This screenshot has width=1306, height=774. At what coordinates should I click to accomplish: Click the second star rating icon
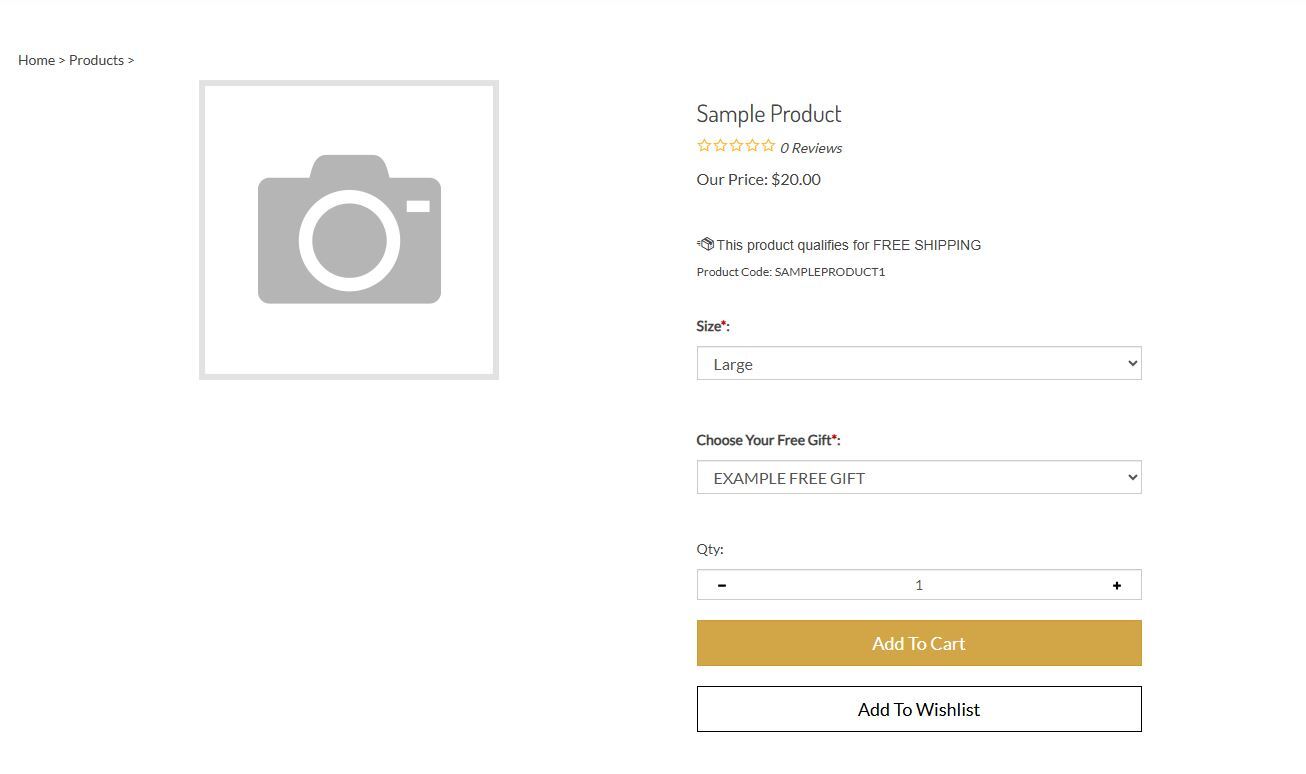(720, 145)
